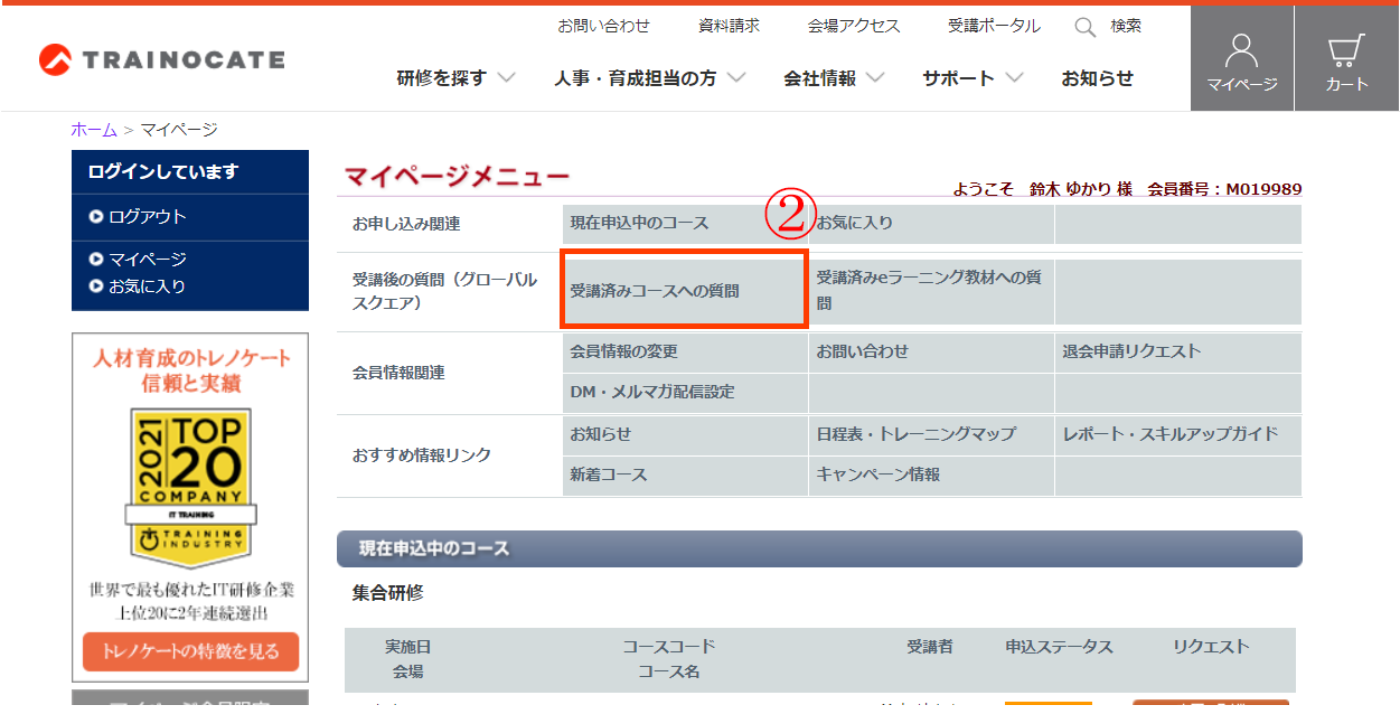
Task: Click the 集合研修 subheading
Action: click(388, 593)
